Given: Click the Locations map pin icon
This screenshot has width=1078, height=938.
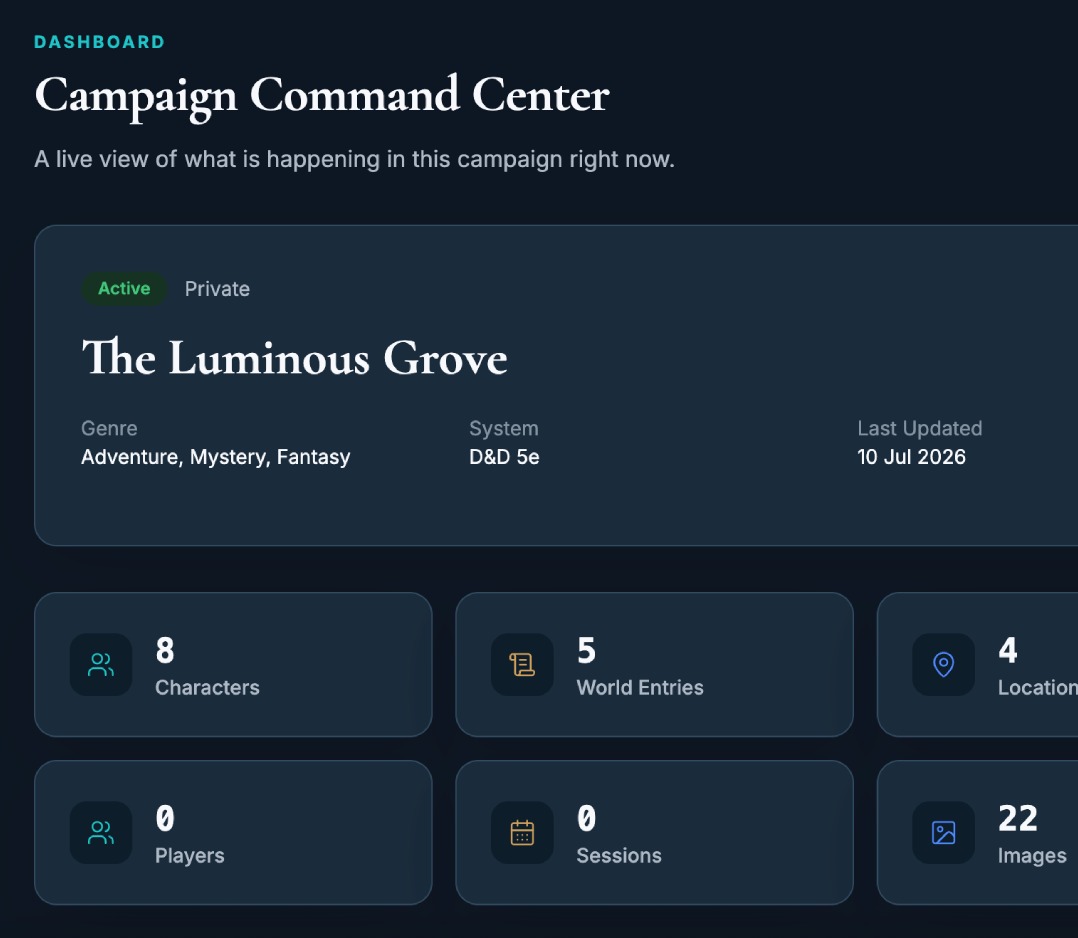Looking at the screenshot, I should pyautogui.click(x=943, y=664).
